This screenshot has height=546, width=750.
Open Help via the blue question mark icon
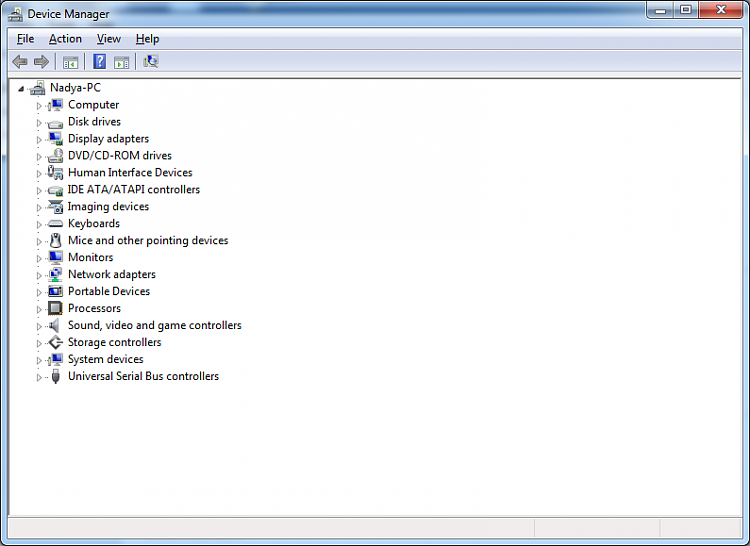pos(99,62)
